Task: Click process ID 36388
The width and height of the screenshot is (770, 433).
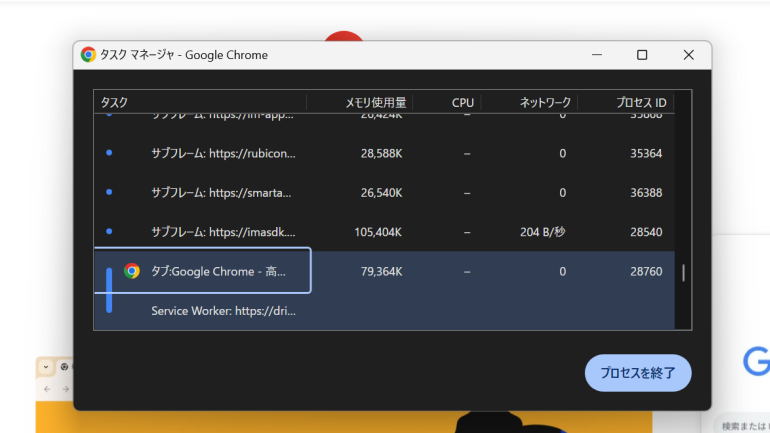Action: [x=646, y=193]
